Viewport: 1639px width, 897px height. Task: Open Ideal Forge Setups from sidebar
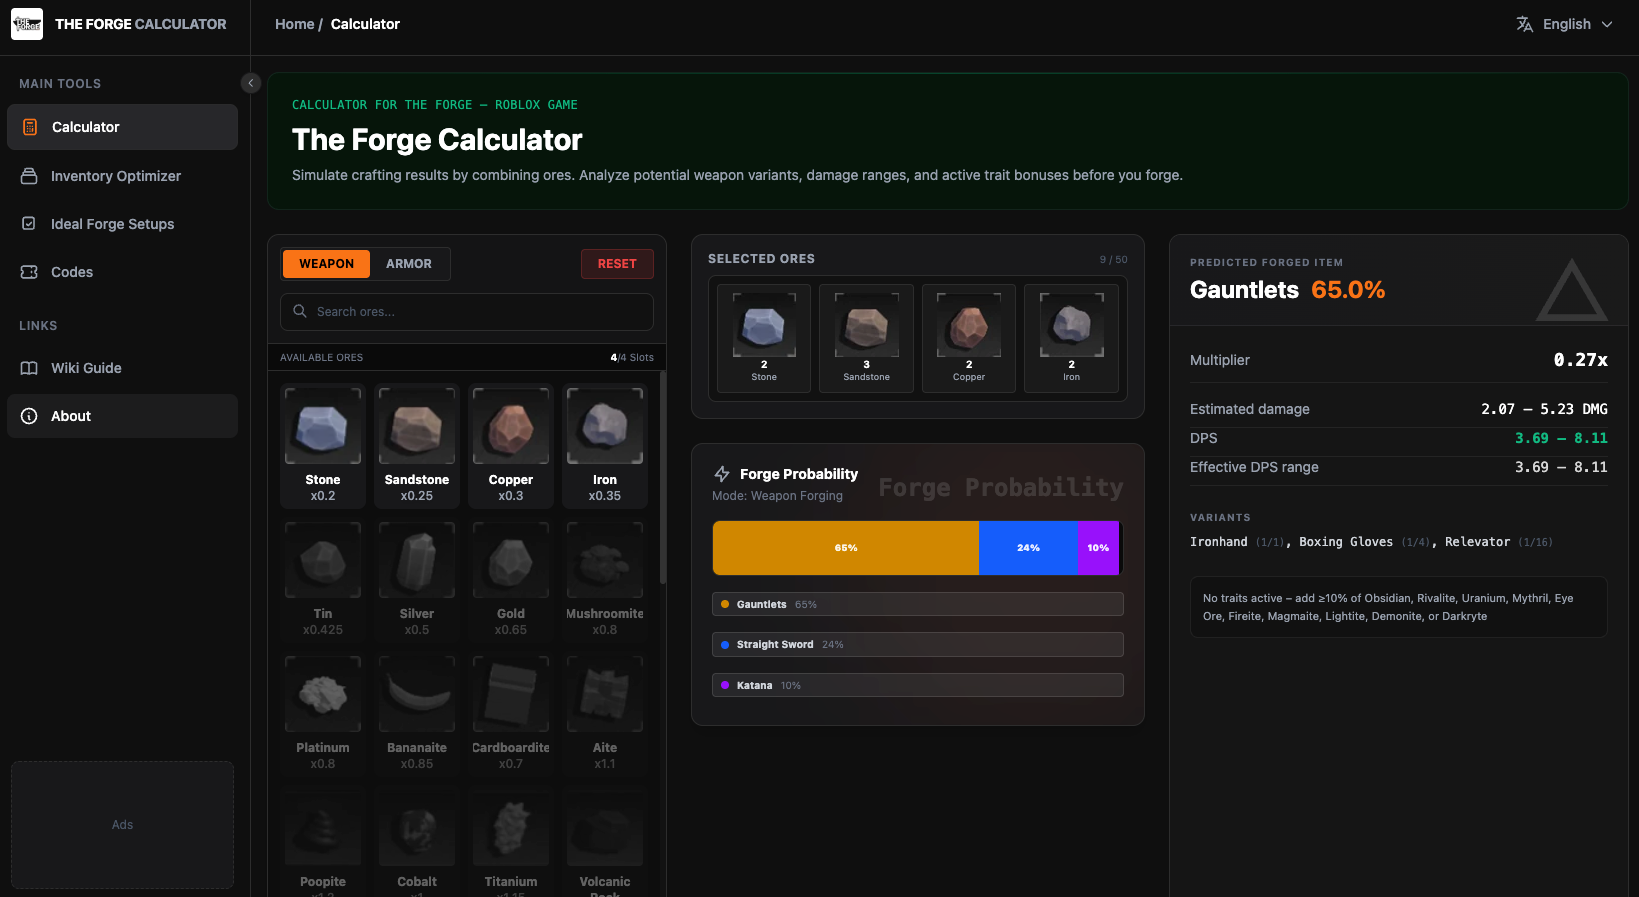[122, 224]
